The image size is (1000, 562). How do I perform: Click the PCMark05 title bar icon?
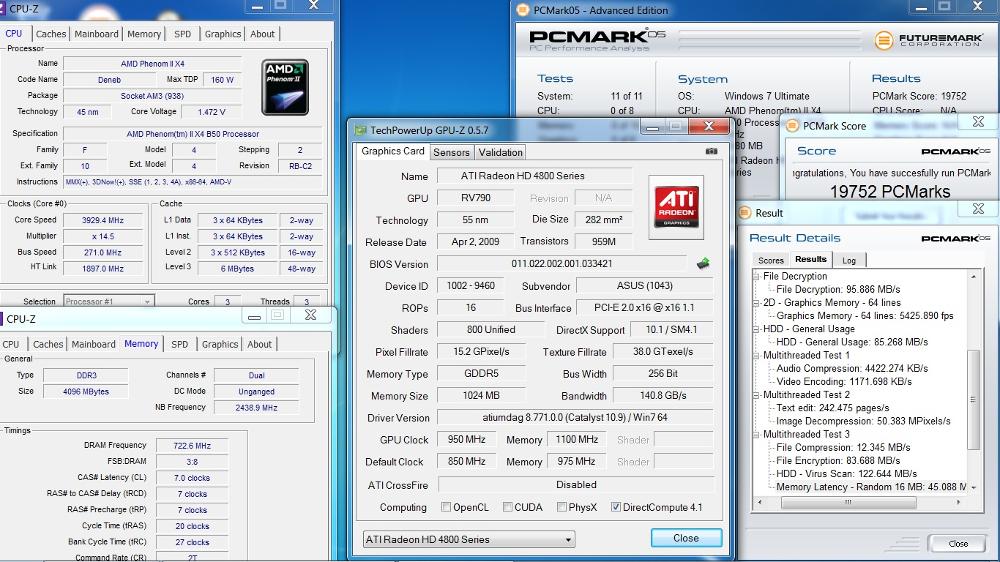522,10
